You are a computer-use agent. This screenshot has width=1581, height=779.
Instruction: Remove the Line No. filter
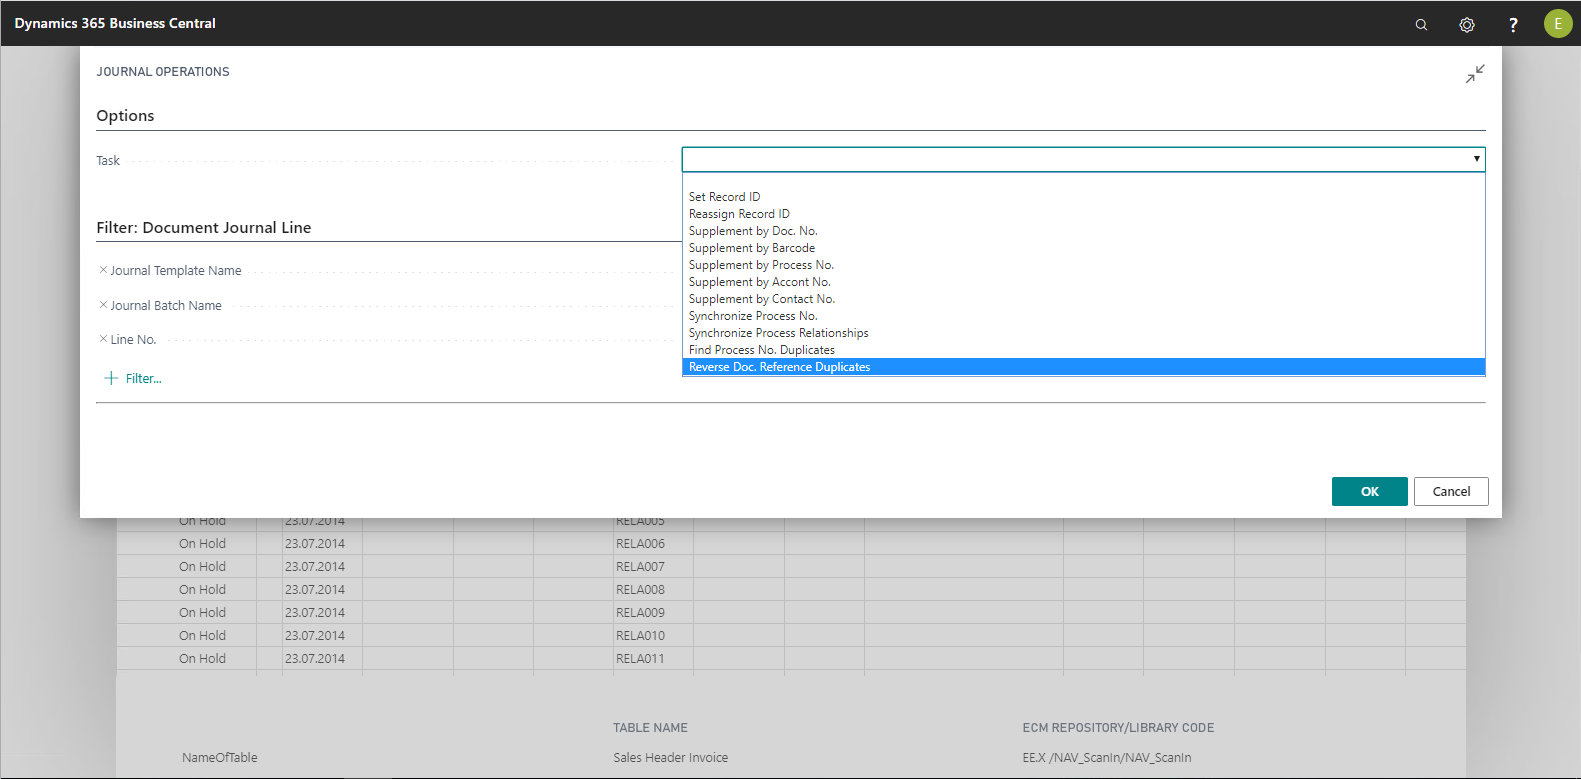click(x=103, y=339)
